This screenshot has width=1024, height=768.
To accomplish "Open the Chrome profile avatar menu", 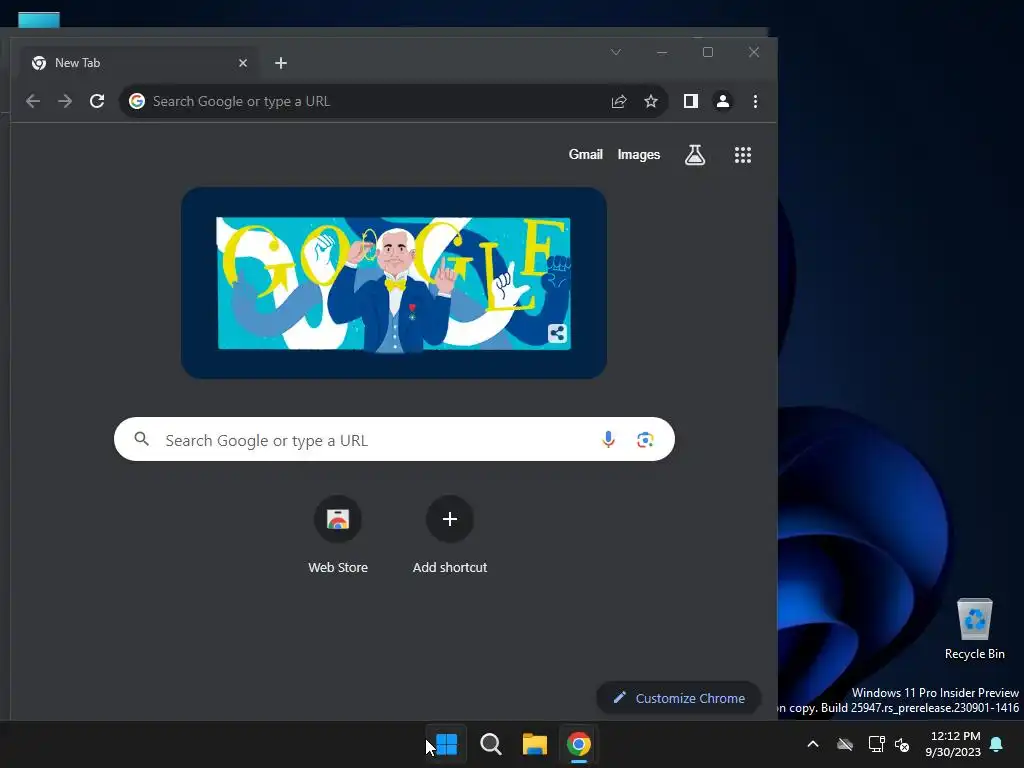I will pos(722,101).
